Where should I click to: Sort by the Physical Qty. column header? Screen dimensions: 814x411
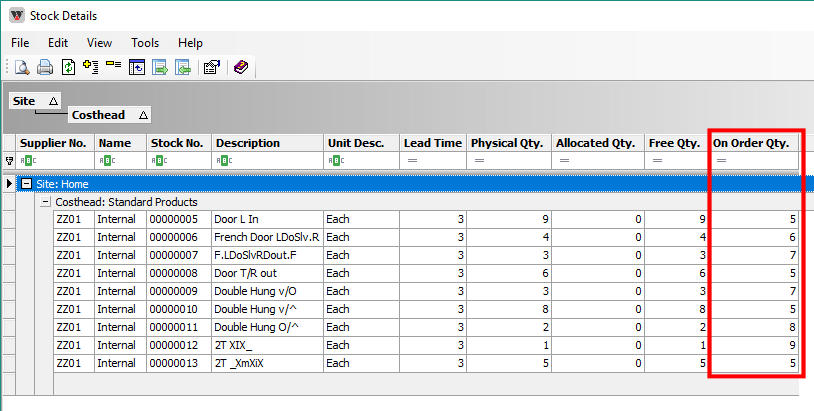[x=506, y=143]
